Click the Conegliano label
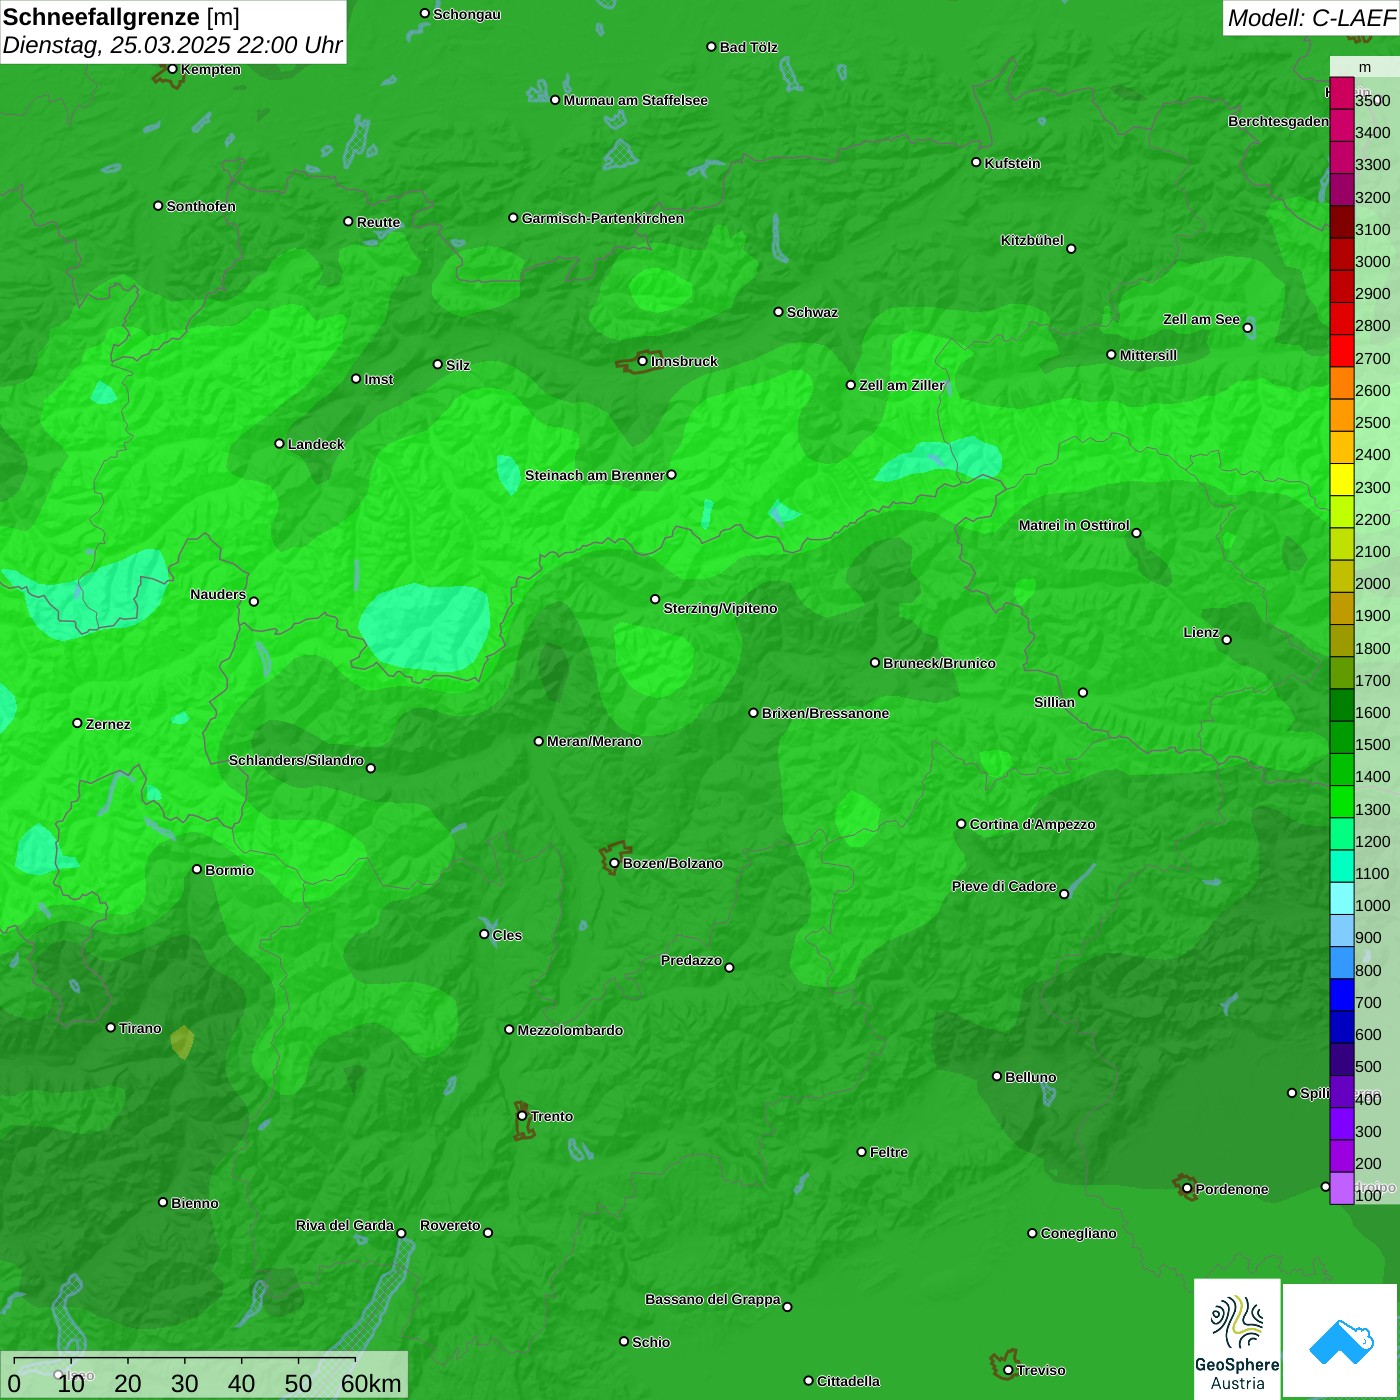Screen dimensions: 1400x1400 tap(1078, 1233)
